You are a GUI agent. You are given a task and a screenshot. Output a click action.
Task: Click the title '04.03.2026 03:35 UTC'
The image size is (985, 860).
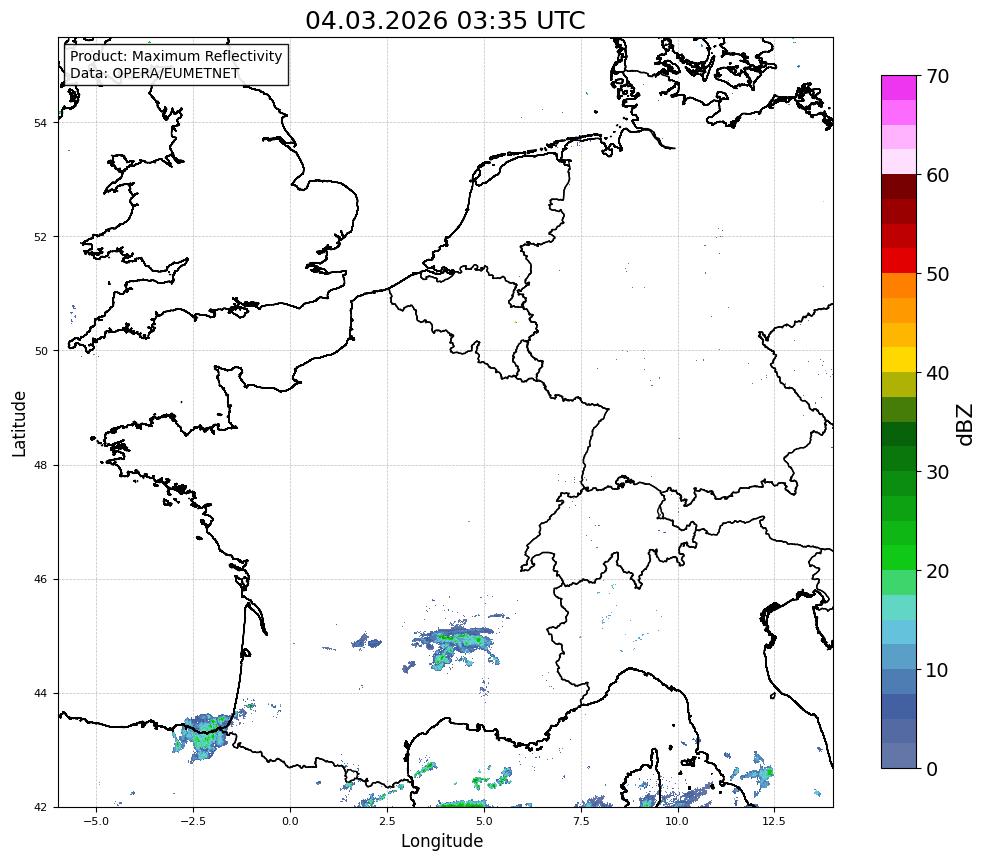(445, 20)
